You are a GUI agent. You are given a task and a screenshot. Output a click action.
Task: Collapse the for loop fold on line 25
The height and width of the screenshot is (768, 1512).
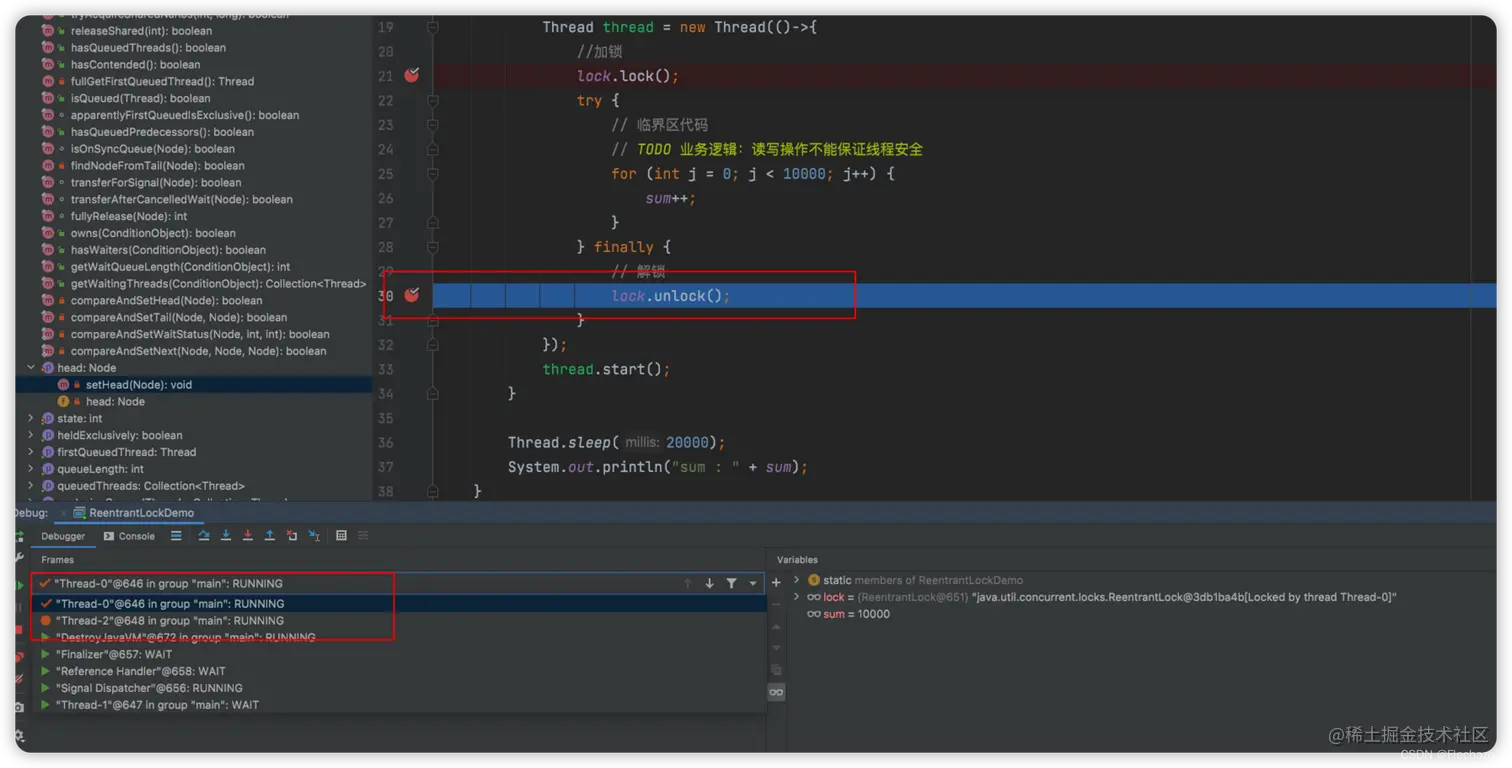(433, 173)
